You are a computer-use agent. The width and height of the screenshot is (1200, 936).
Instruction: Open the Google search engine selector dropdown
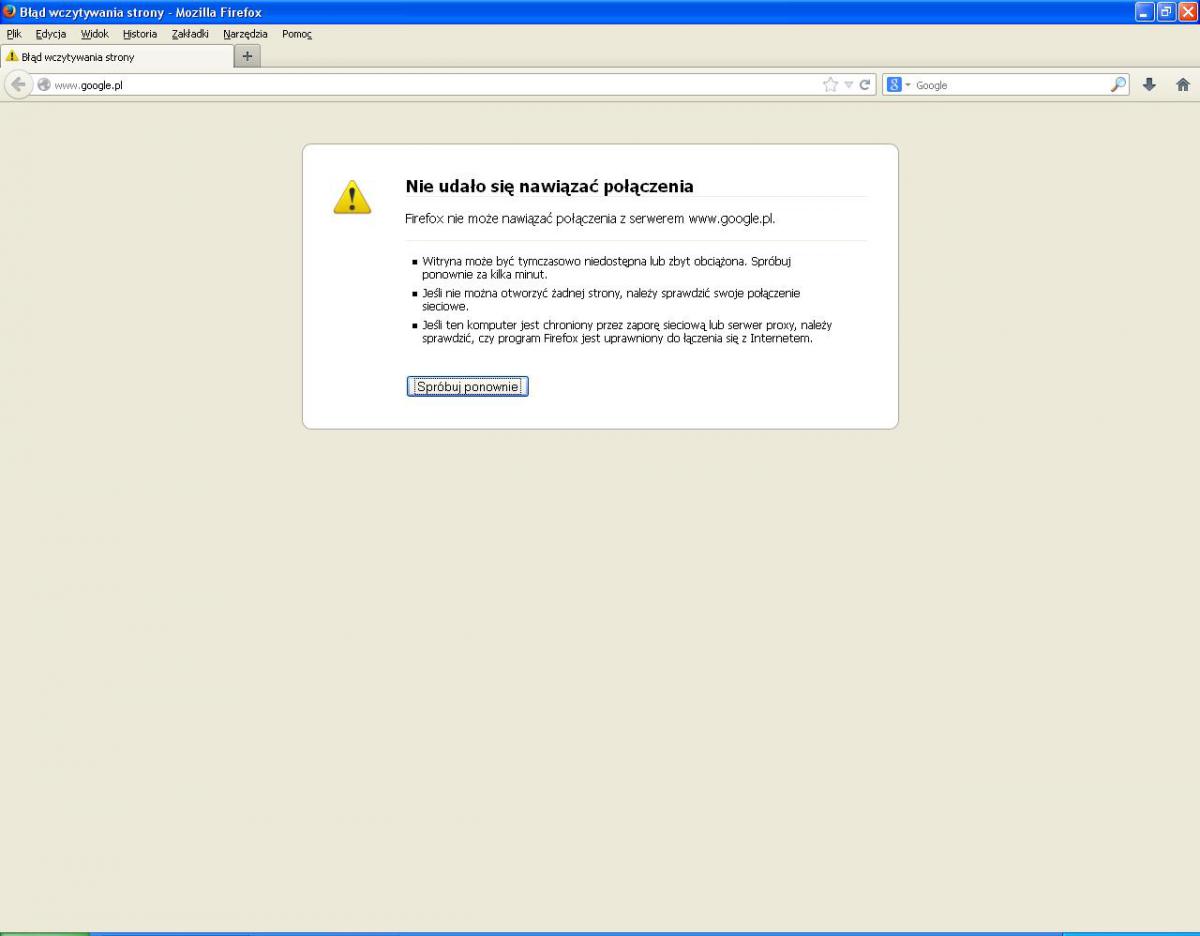click(x=899, y=85)
